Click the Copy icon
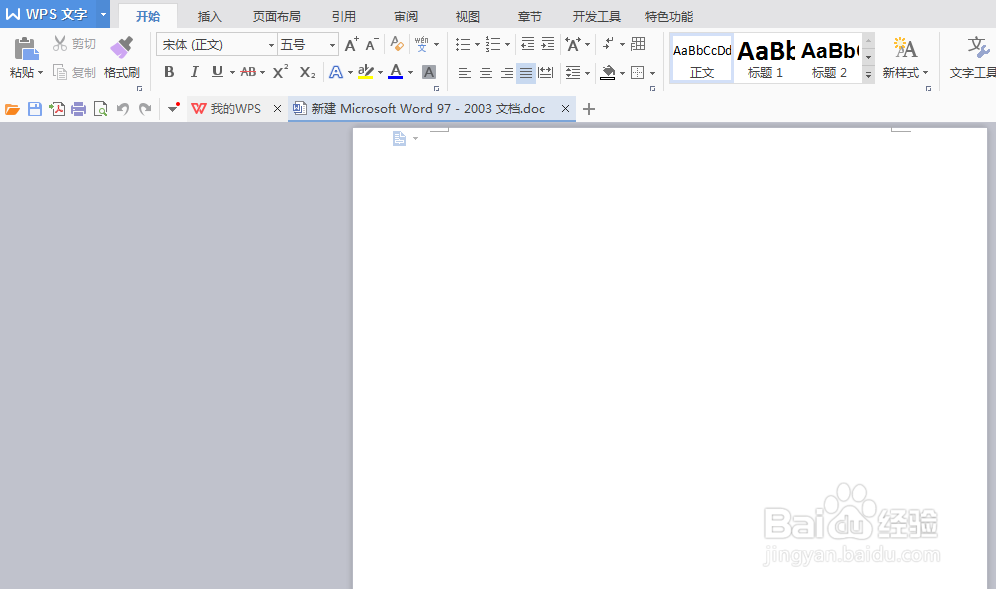 [60, 72]
